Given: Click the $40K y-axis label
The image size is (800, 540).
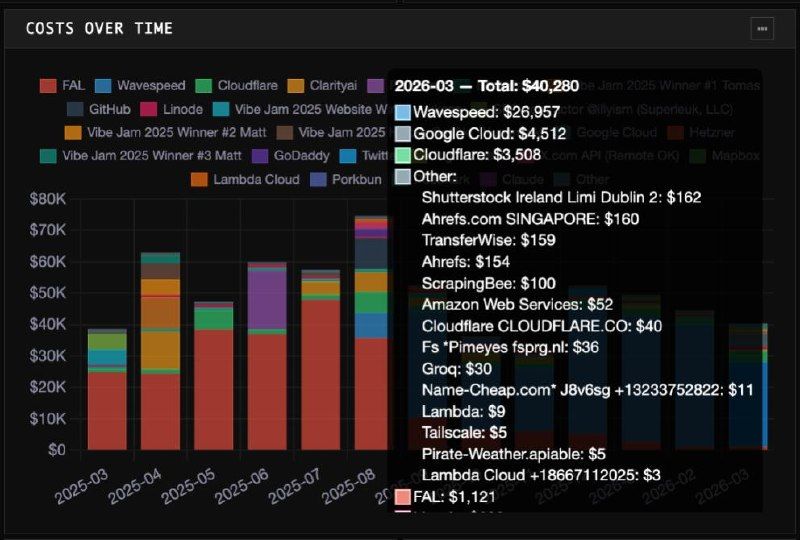Looking at the screenshot, I should point(47,324).
